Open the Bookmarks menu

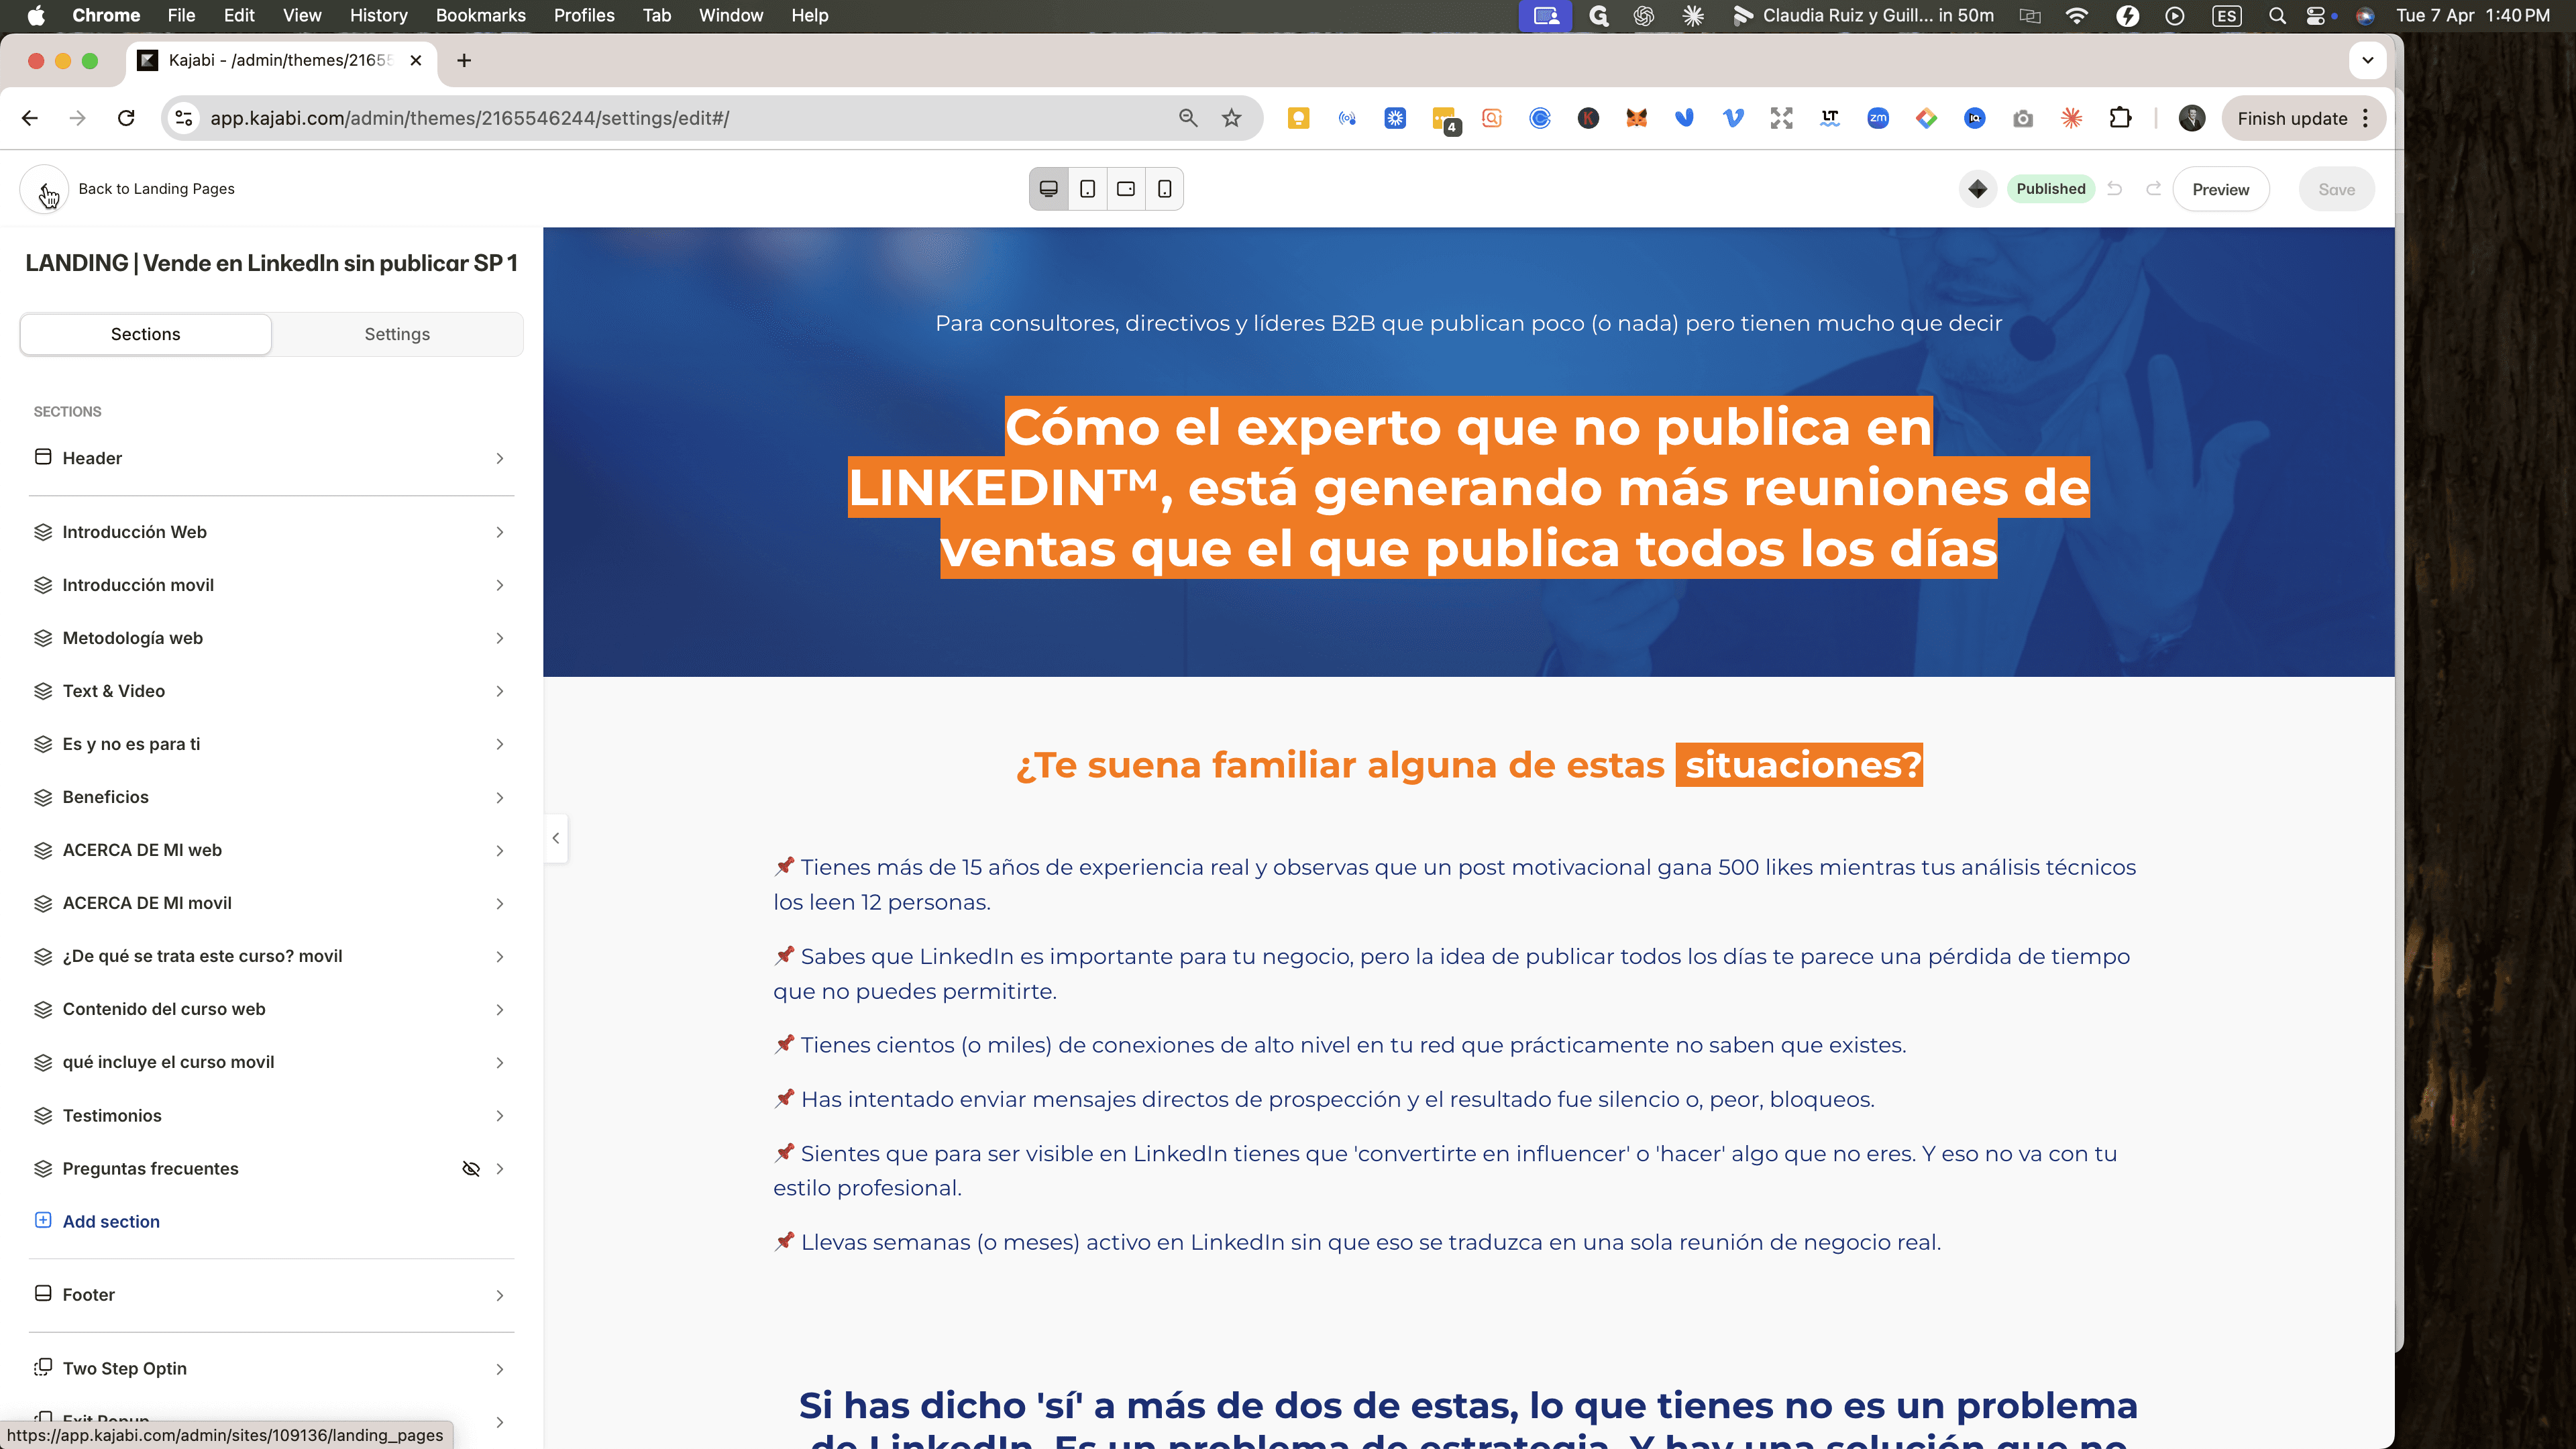pos(480,15)
